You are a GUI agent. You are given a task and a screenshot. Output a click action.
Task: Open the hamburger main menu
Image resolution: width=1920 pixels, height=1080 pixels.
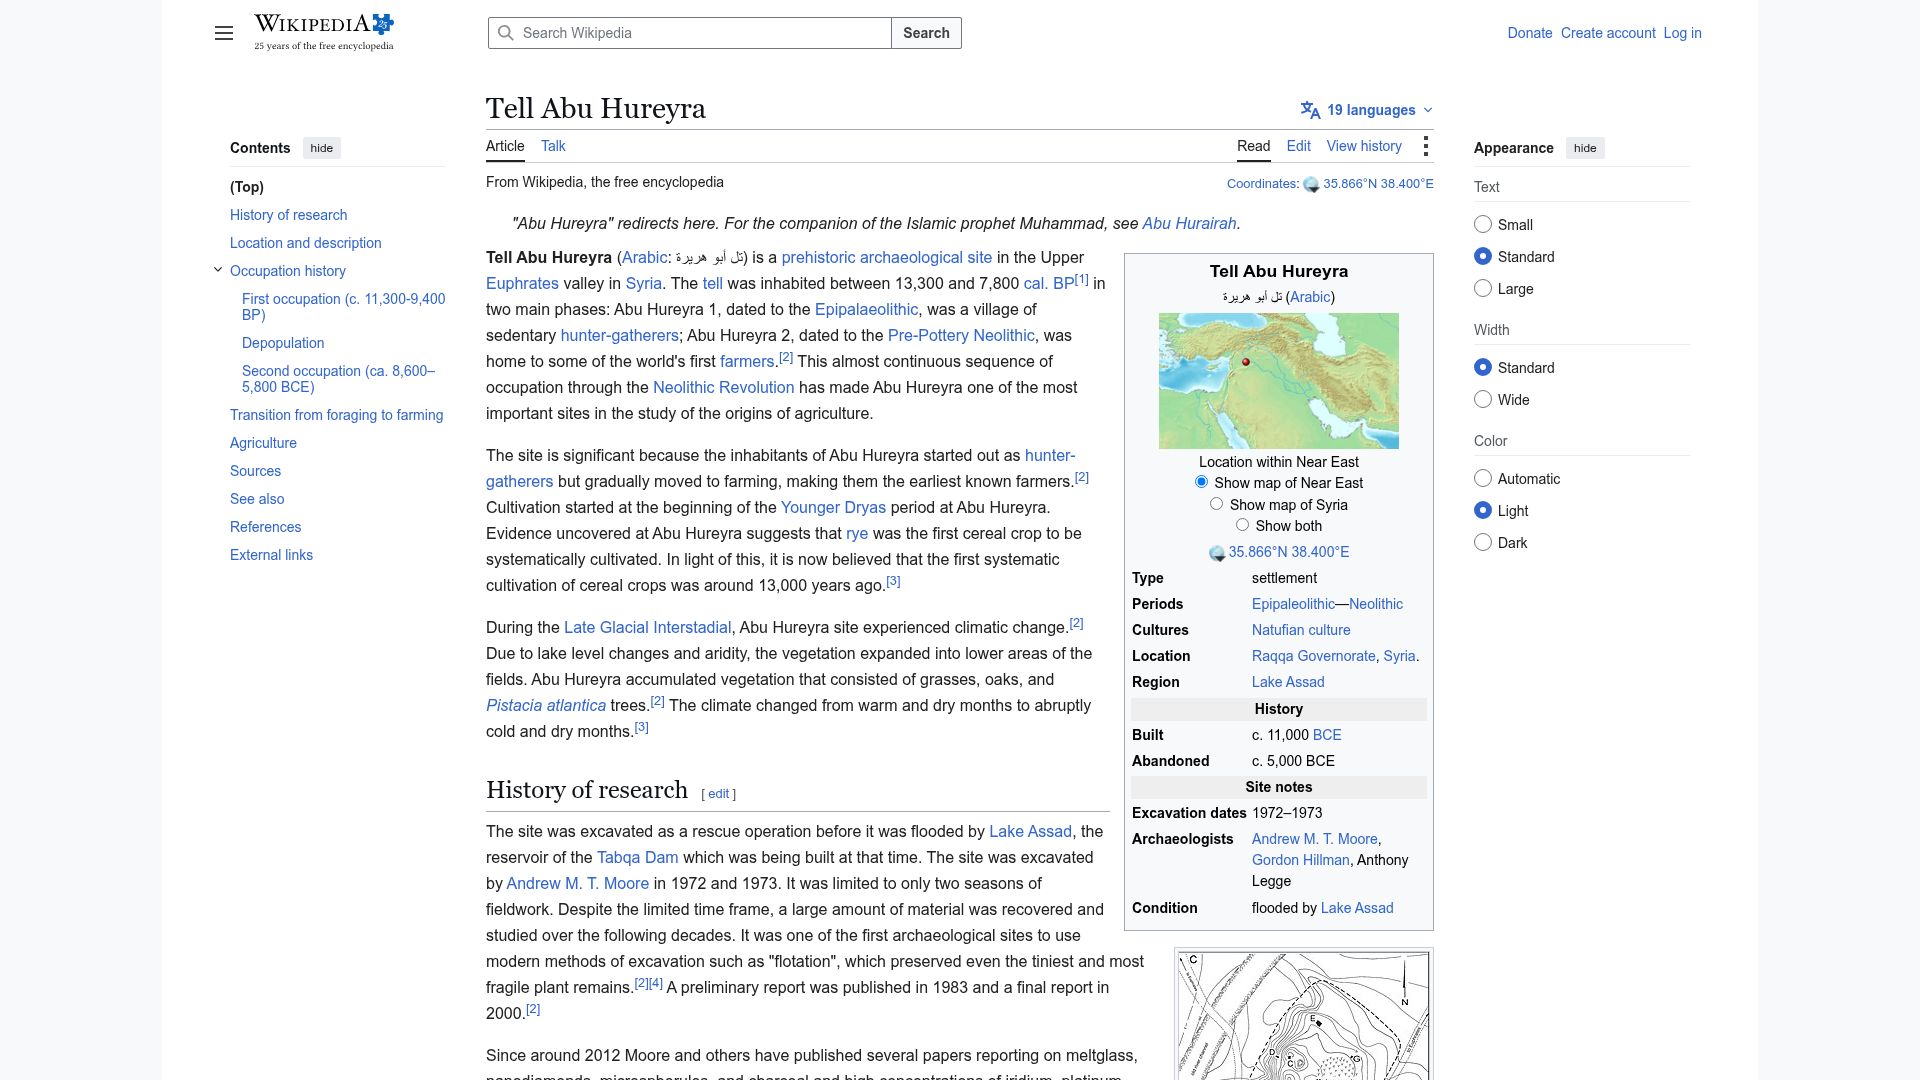224,33
